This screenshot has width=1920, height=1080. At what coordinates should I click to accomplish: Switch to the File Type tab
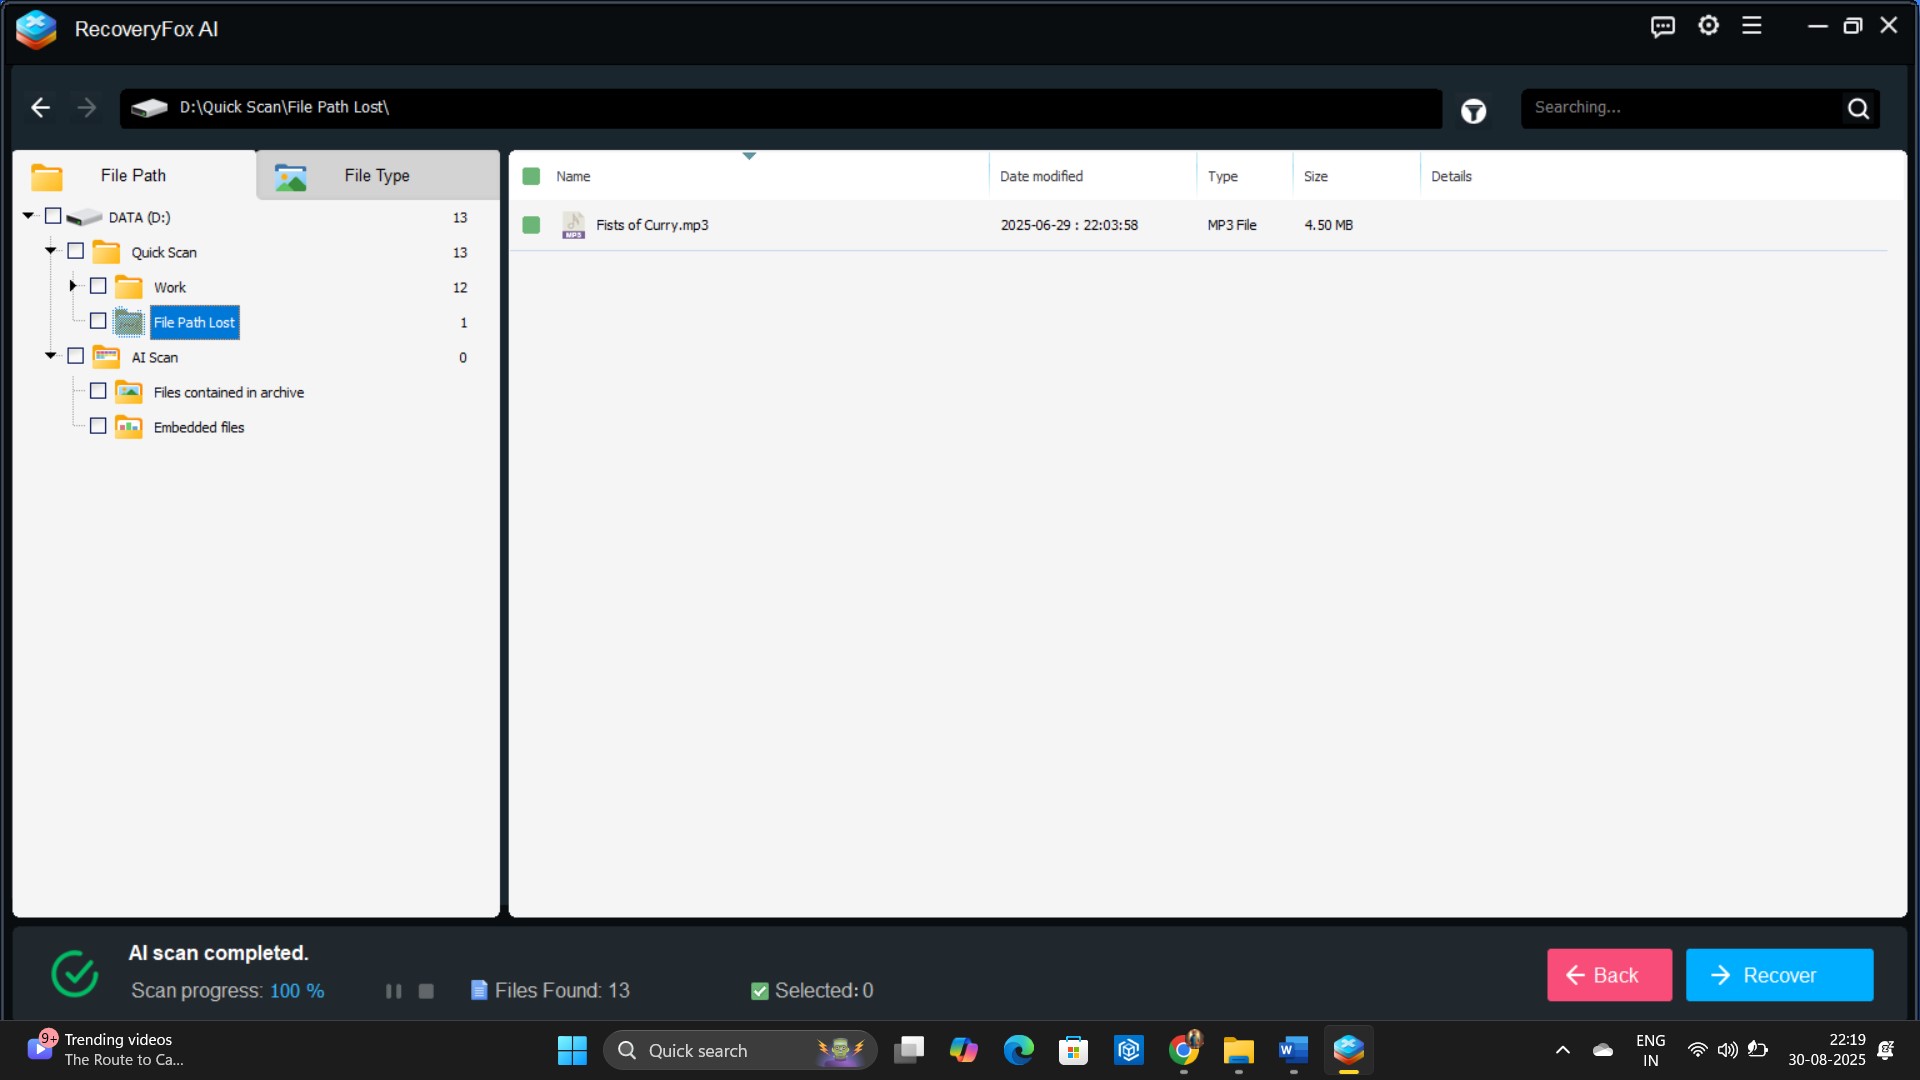(x=377, y=176)
